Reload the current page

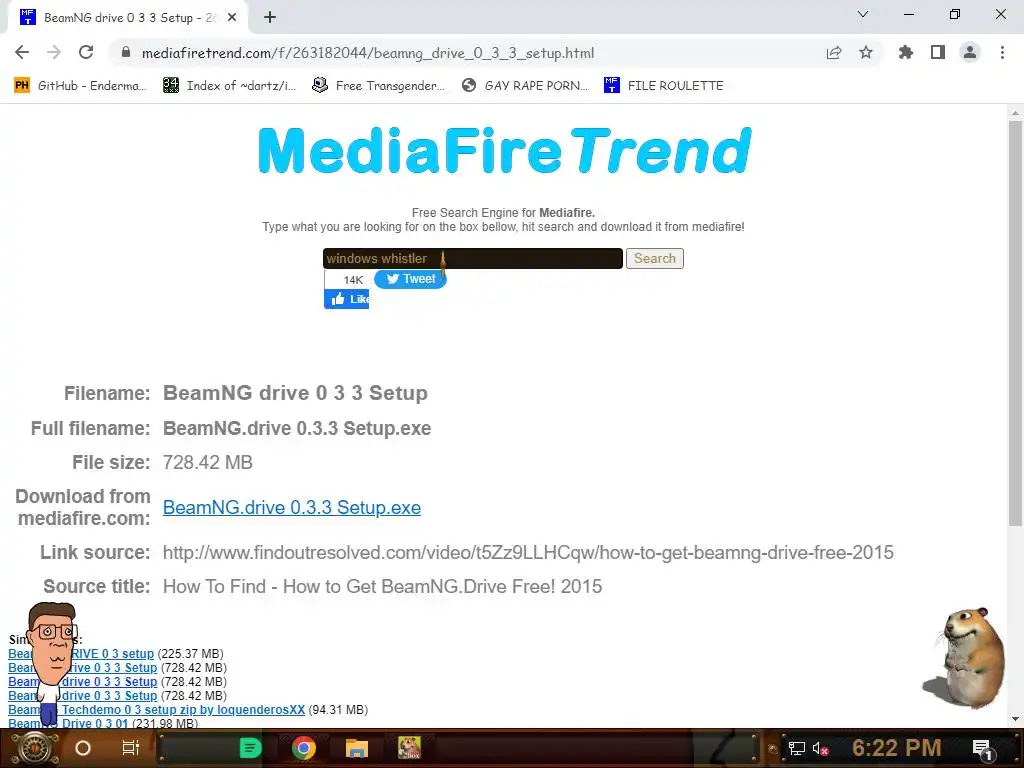(x=86, y=52)
